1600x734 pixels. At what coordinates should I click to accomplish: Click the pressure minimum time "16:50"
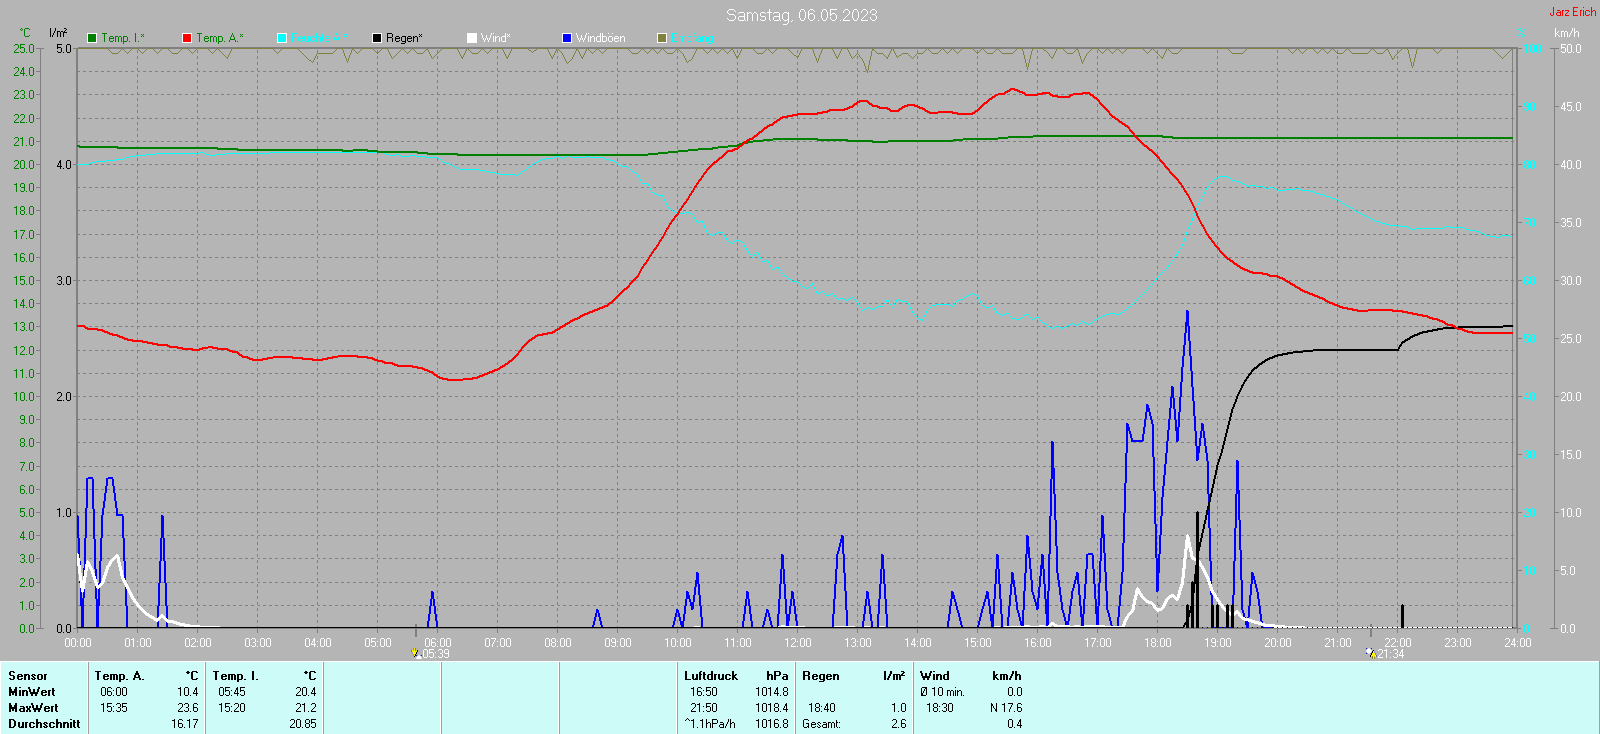[x=704, y=692]
